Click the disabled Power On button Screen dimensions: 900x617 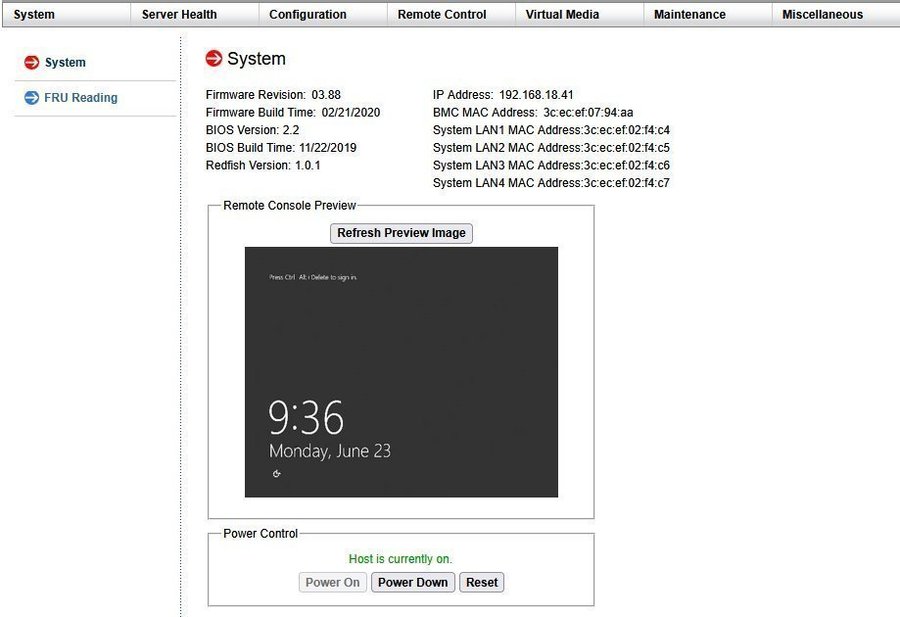point(332,582)
